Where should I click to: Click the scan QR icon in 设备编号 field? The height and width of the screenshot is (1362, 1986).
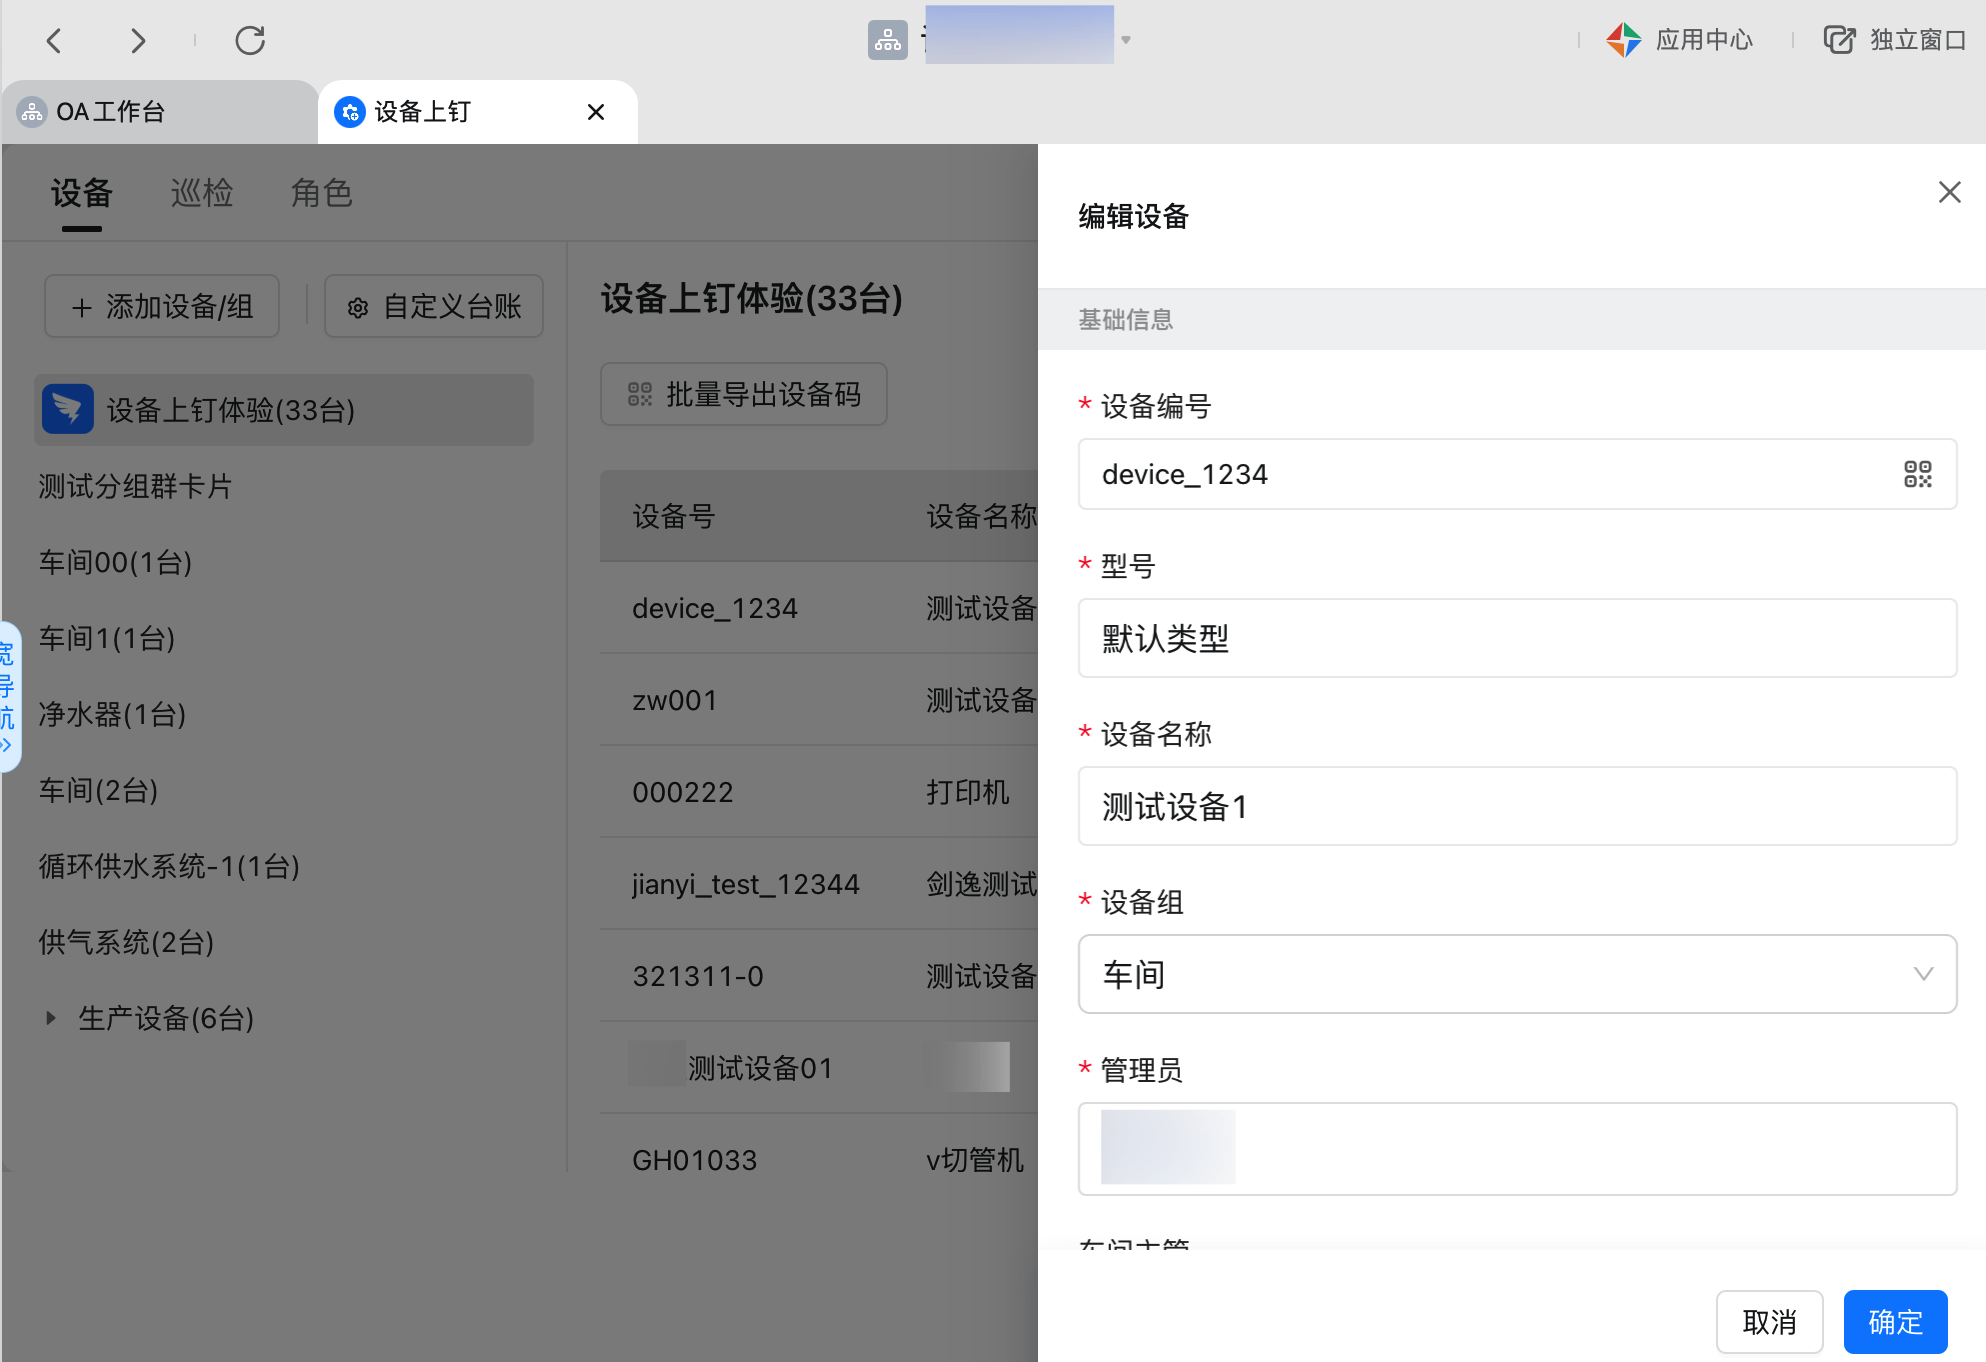tap(1918, 474)
